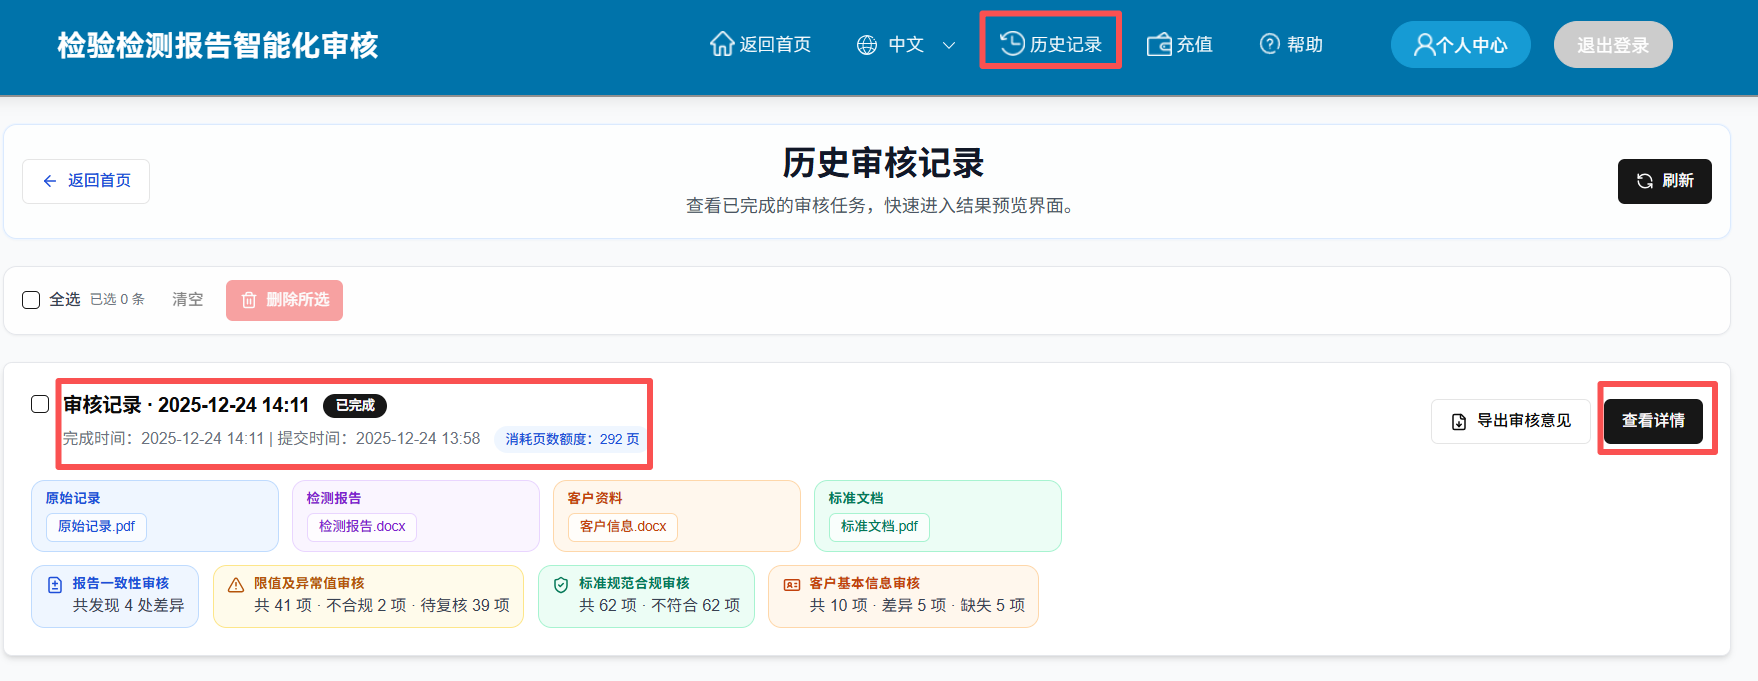Click the question mark help icon
The image size is (1758, 681).
(1269, 44)
